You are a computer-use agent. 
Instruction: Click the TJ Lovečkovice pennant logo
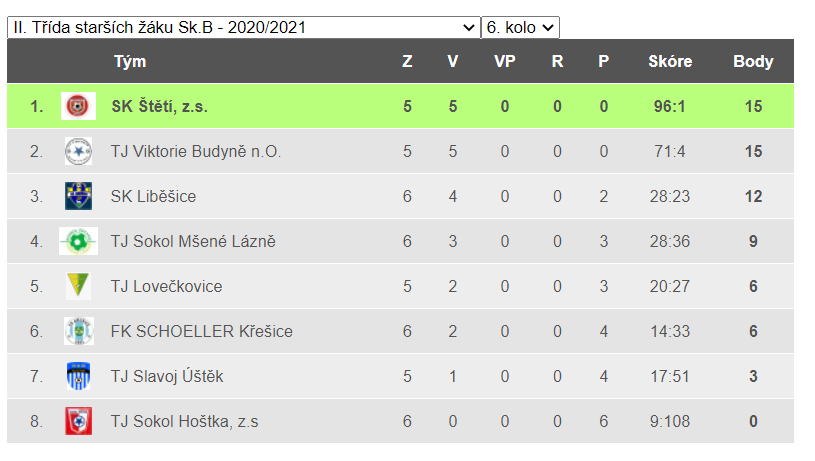click(78, 286)
